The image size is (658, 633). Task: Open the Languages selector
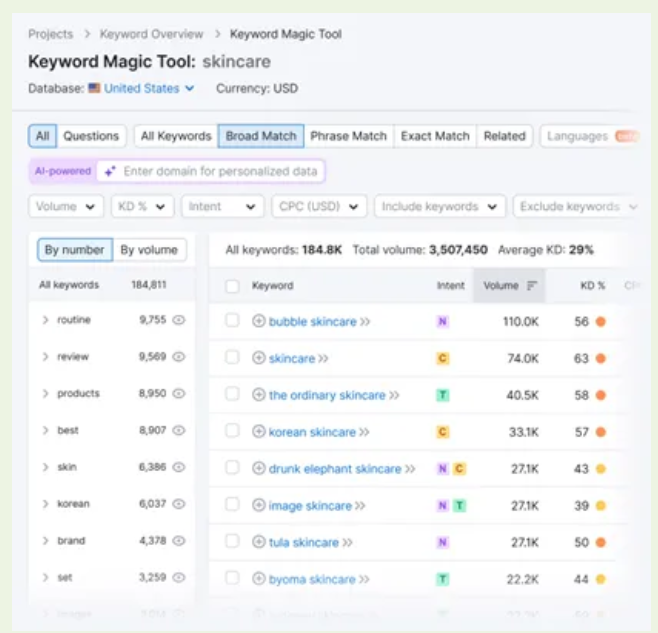tap(590, 136)
